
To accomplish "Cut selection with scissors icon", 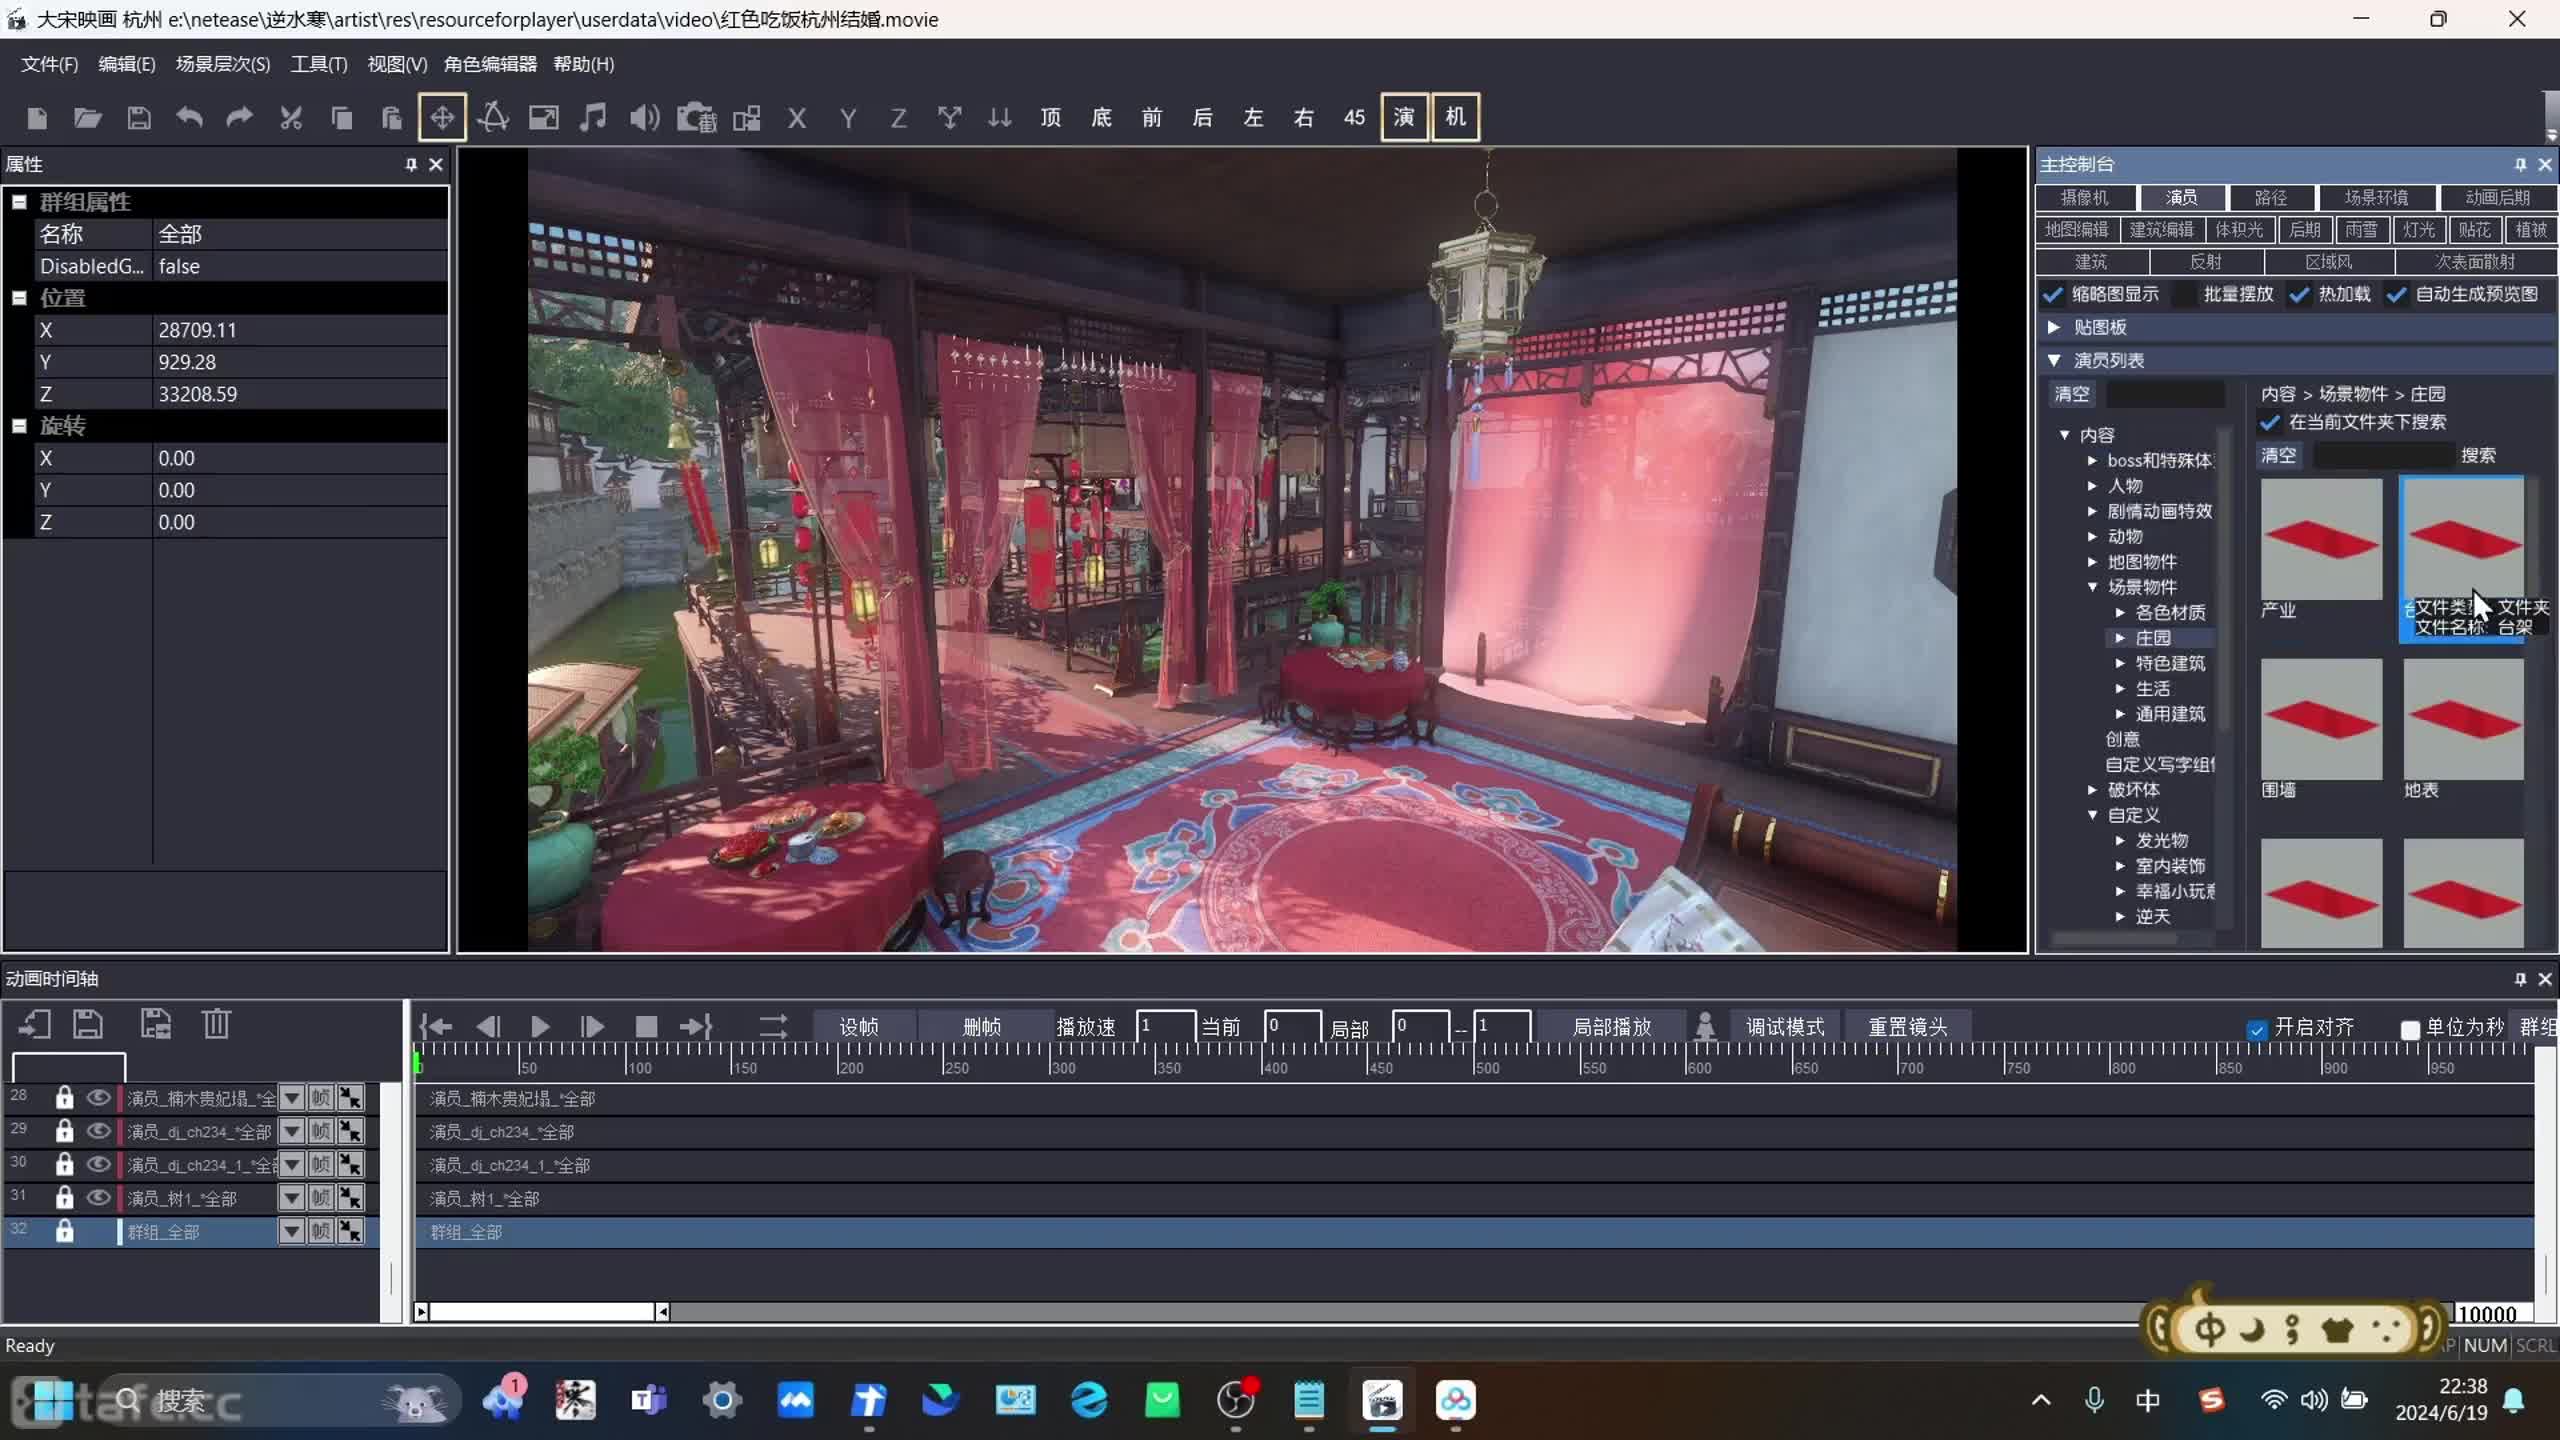I will coord(291,118).
